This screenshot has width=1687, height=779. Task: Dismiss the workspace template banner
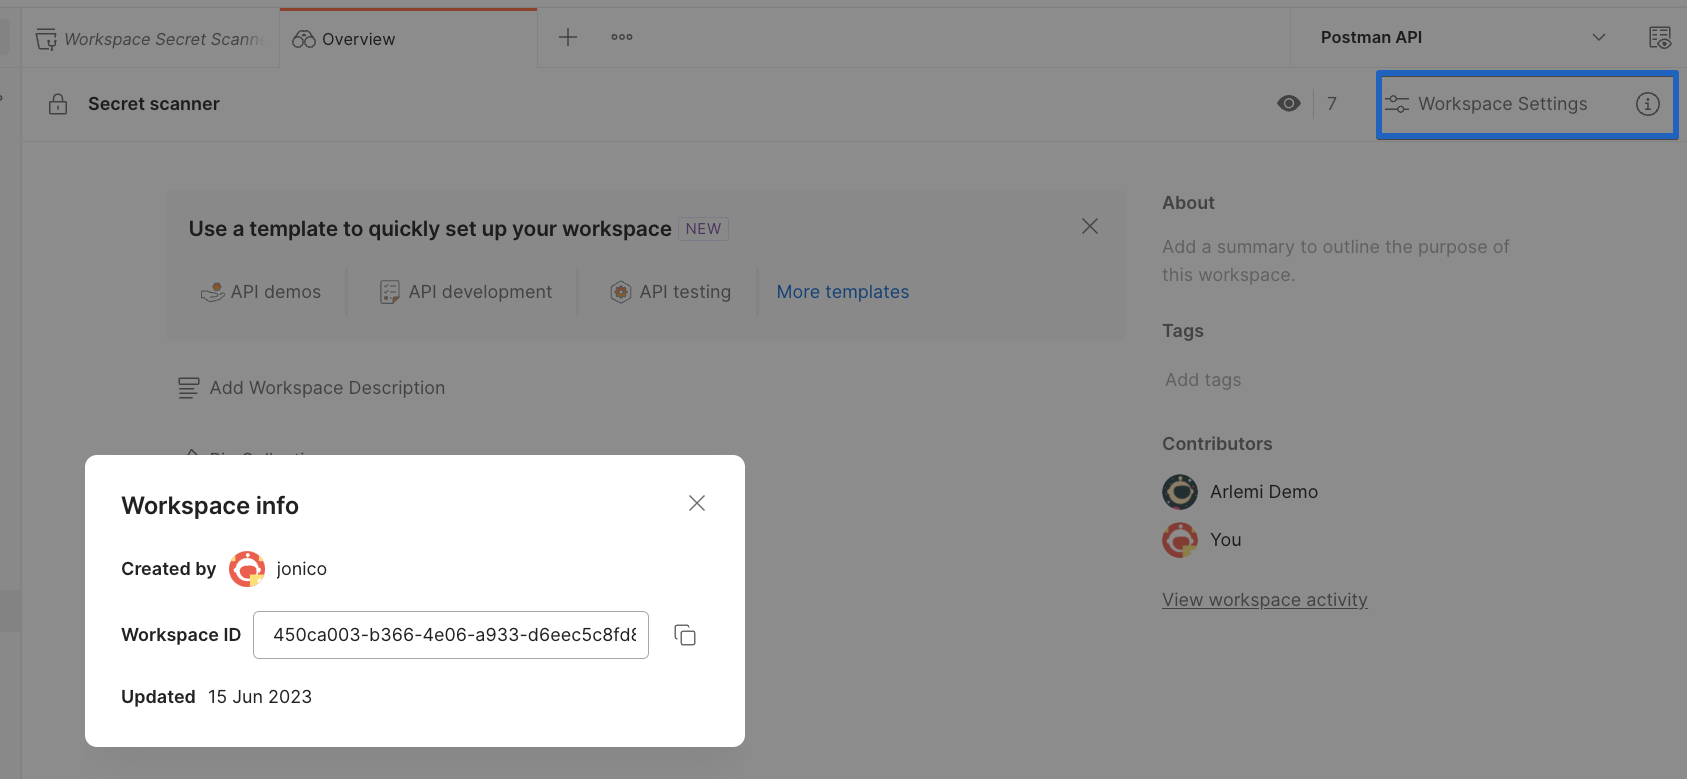click(x=1090, y=226)
